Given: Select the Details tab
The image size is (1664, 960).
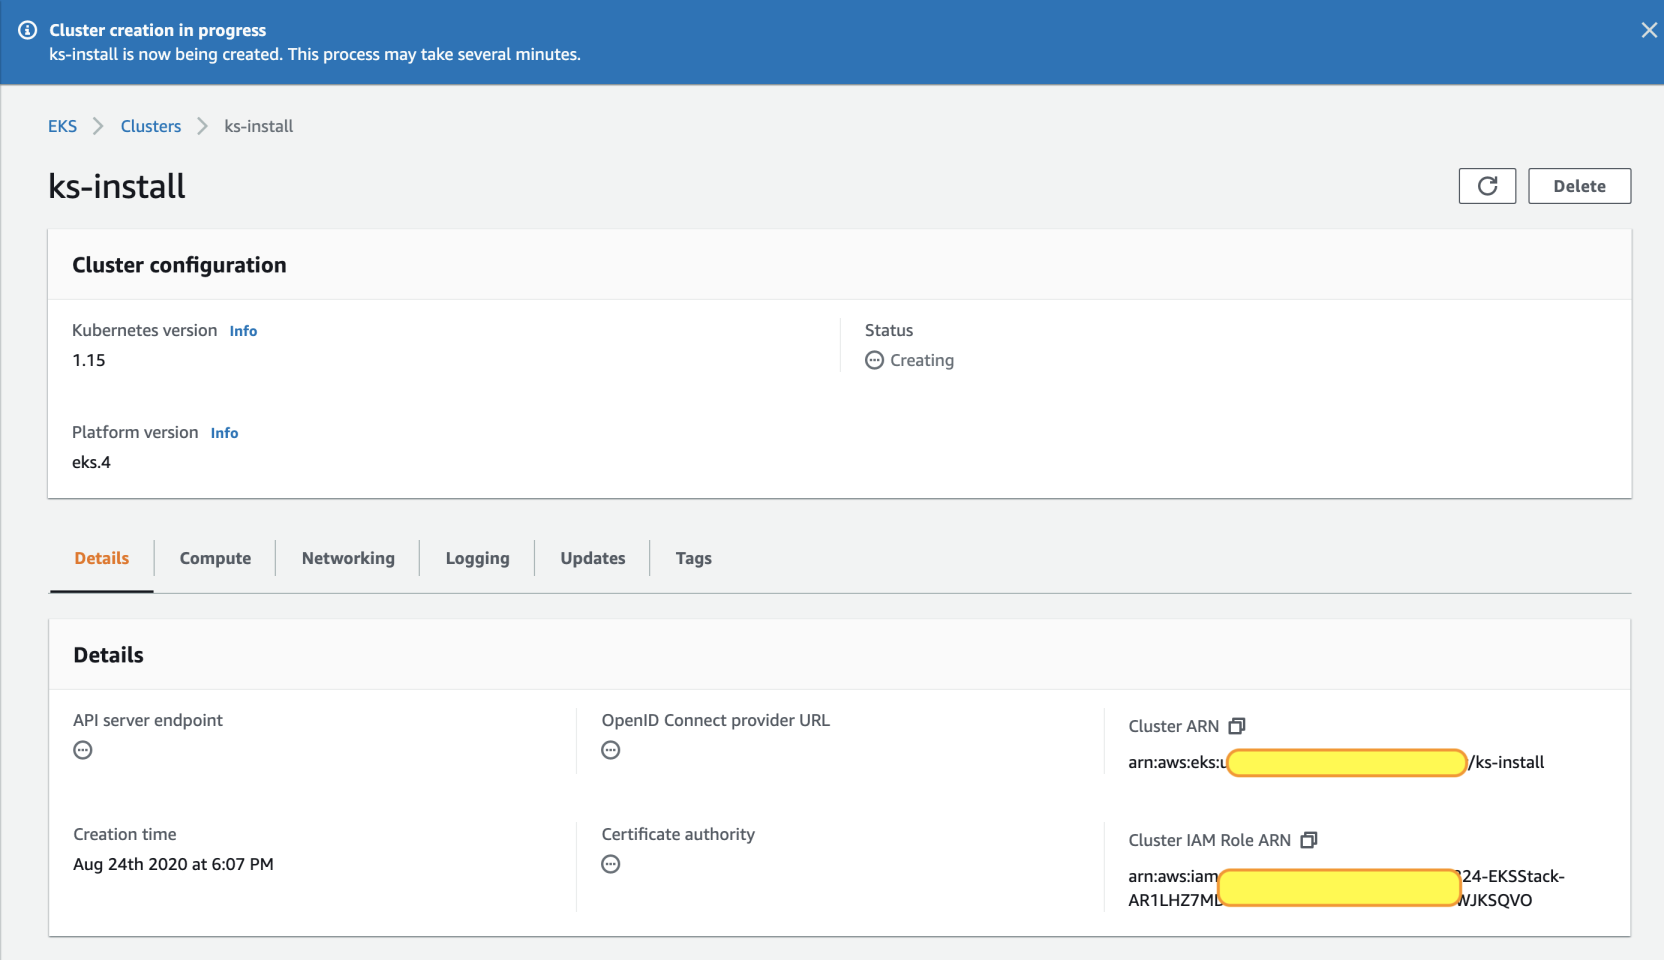Looking at the screenshot, I should coord(102,558).
